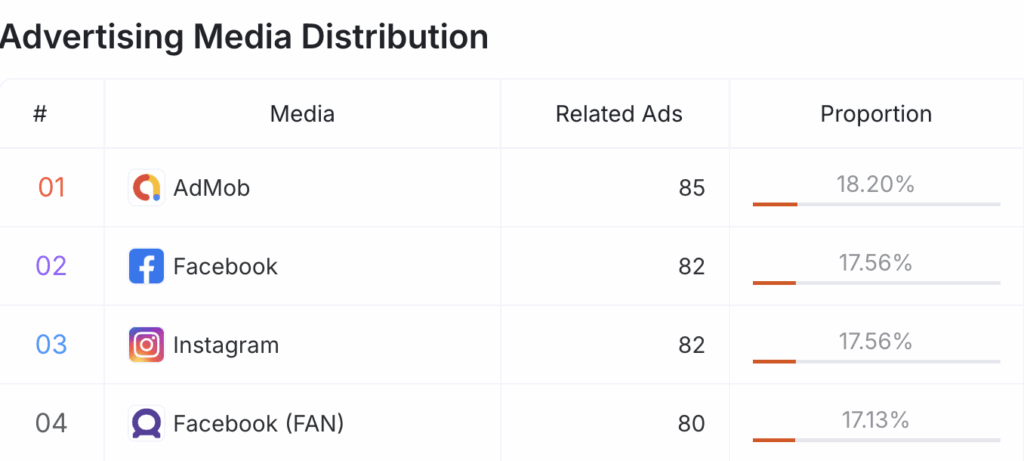Click the Proportion column header

coord(876,114)
